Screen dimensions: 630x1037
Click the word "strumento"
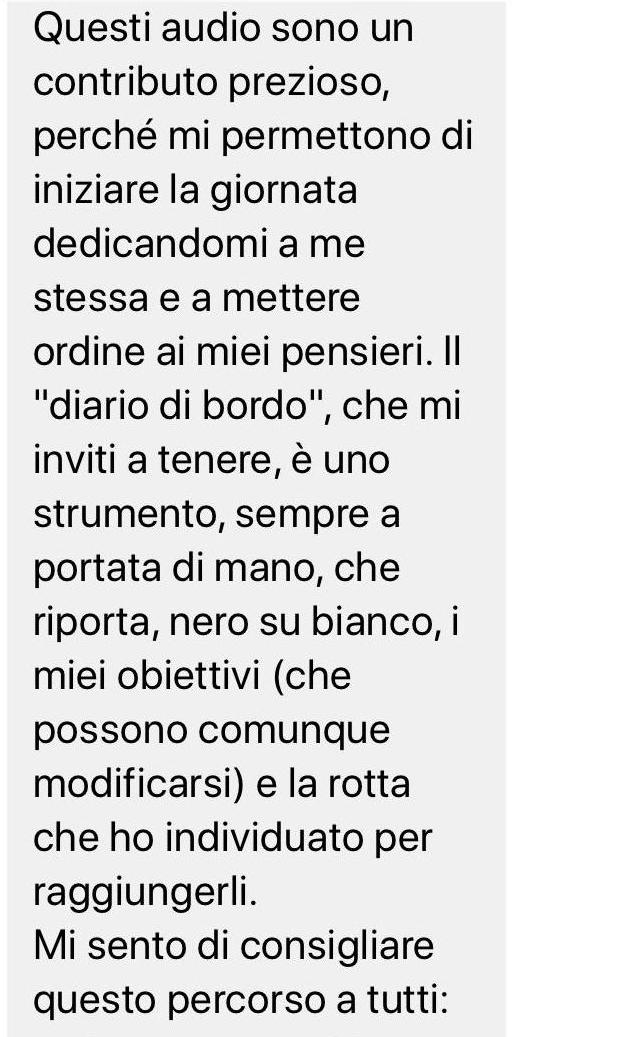pyautogui.click(x=124, y=515)
